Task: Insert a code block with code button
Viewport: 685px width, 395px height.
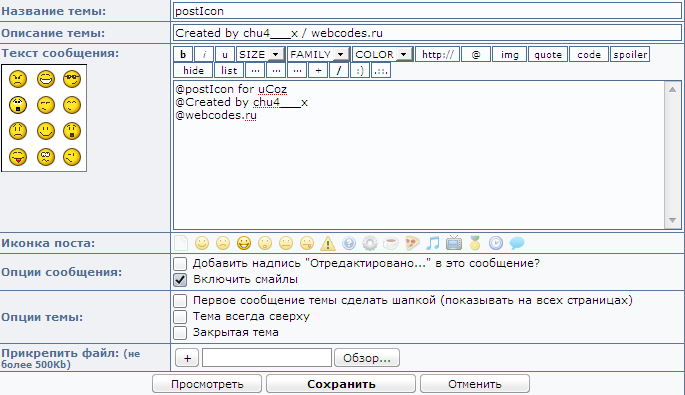Action: tap(589, 55)
